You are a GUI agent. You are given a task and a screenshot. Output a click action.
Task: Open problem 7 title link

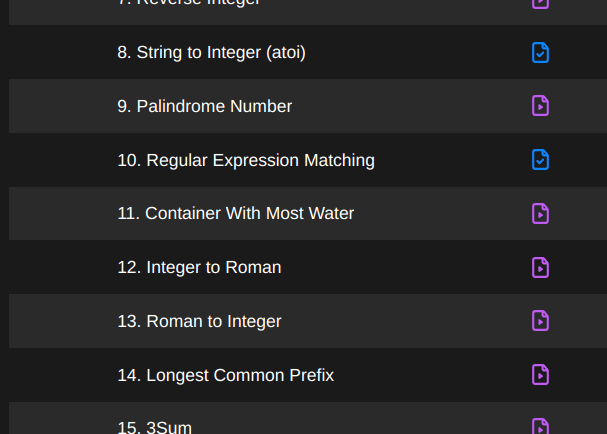[x=189, y=3]
